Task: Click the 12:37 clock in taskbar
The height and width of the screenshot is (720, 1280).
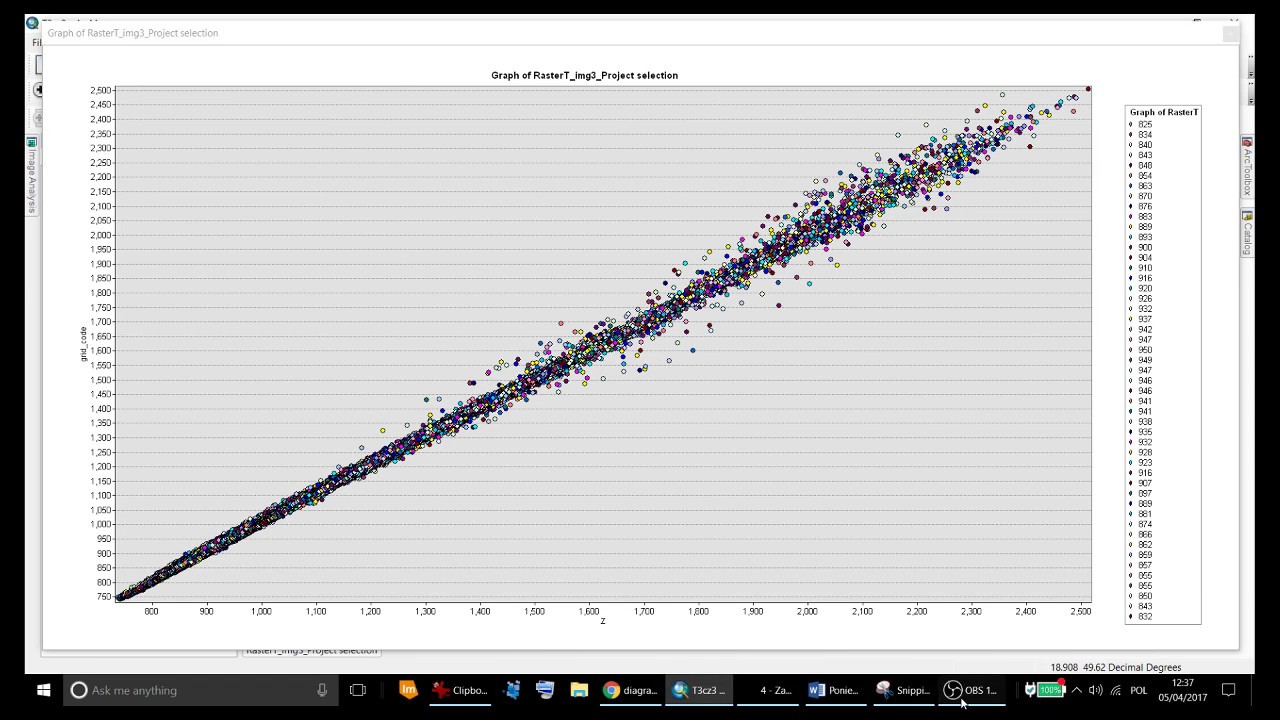Action: (1182, 683)
